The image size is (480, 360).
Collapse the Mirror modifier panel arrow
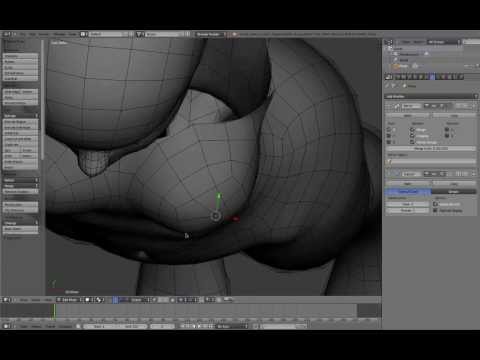[x=388, y=106]
